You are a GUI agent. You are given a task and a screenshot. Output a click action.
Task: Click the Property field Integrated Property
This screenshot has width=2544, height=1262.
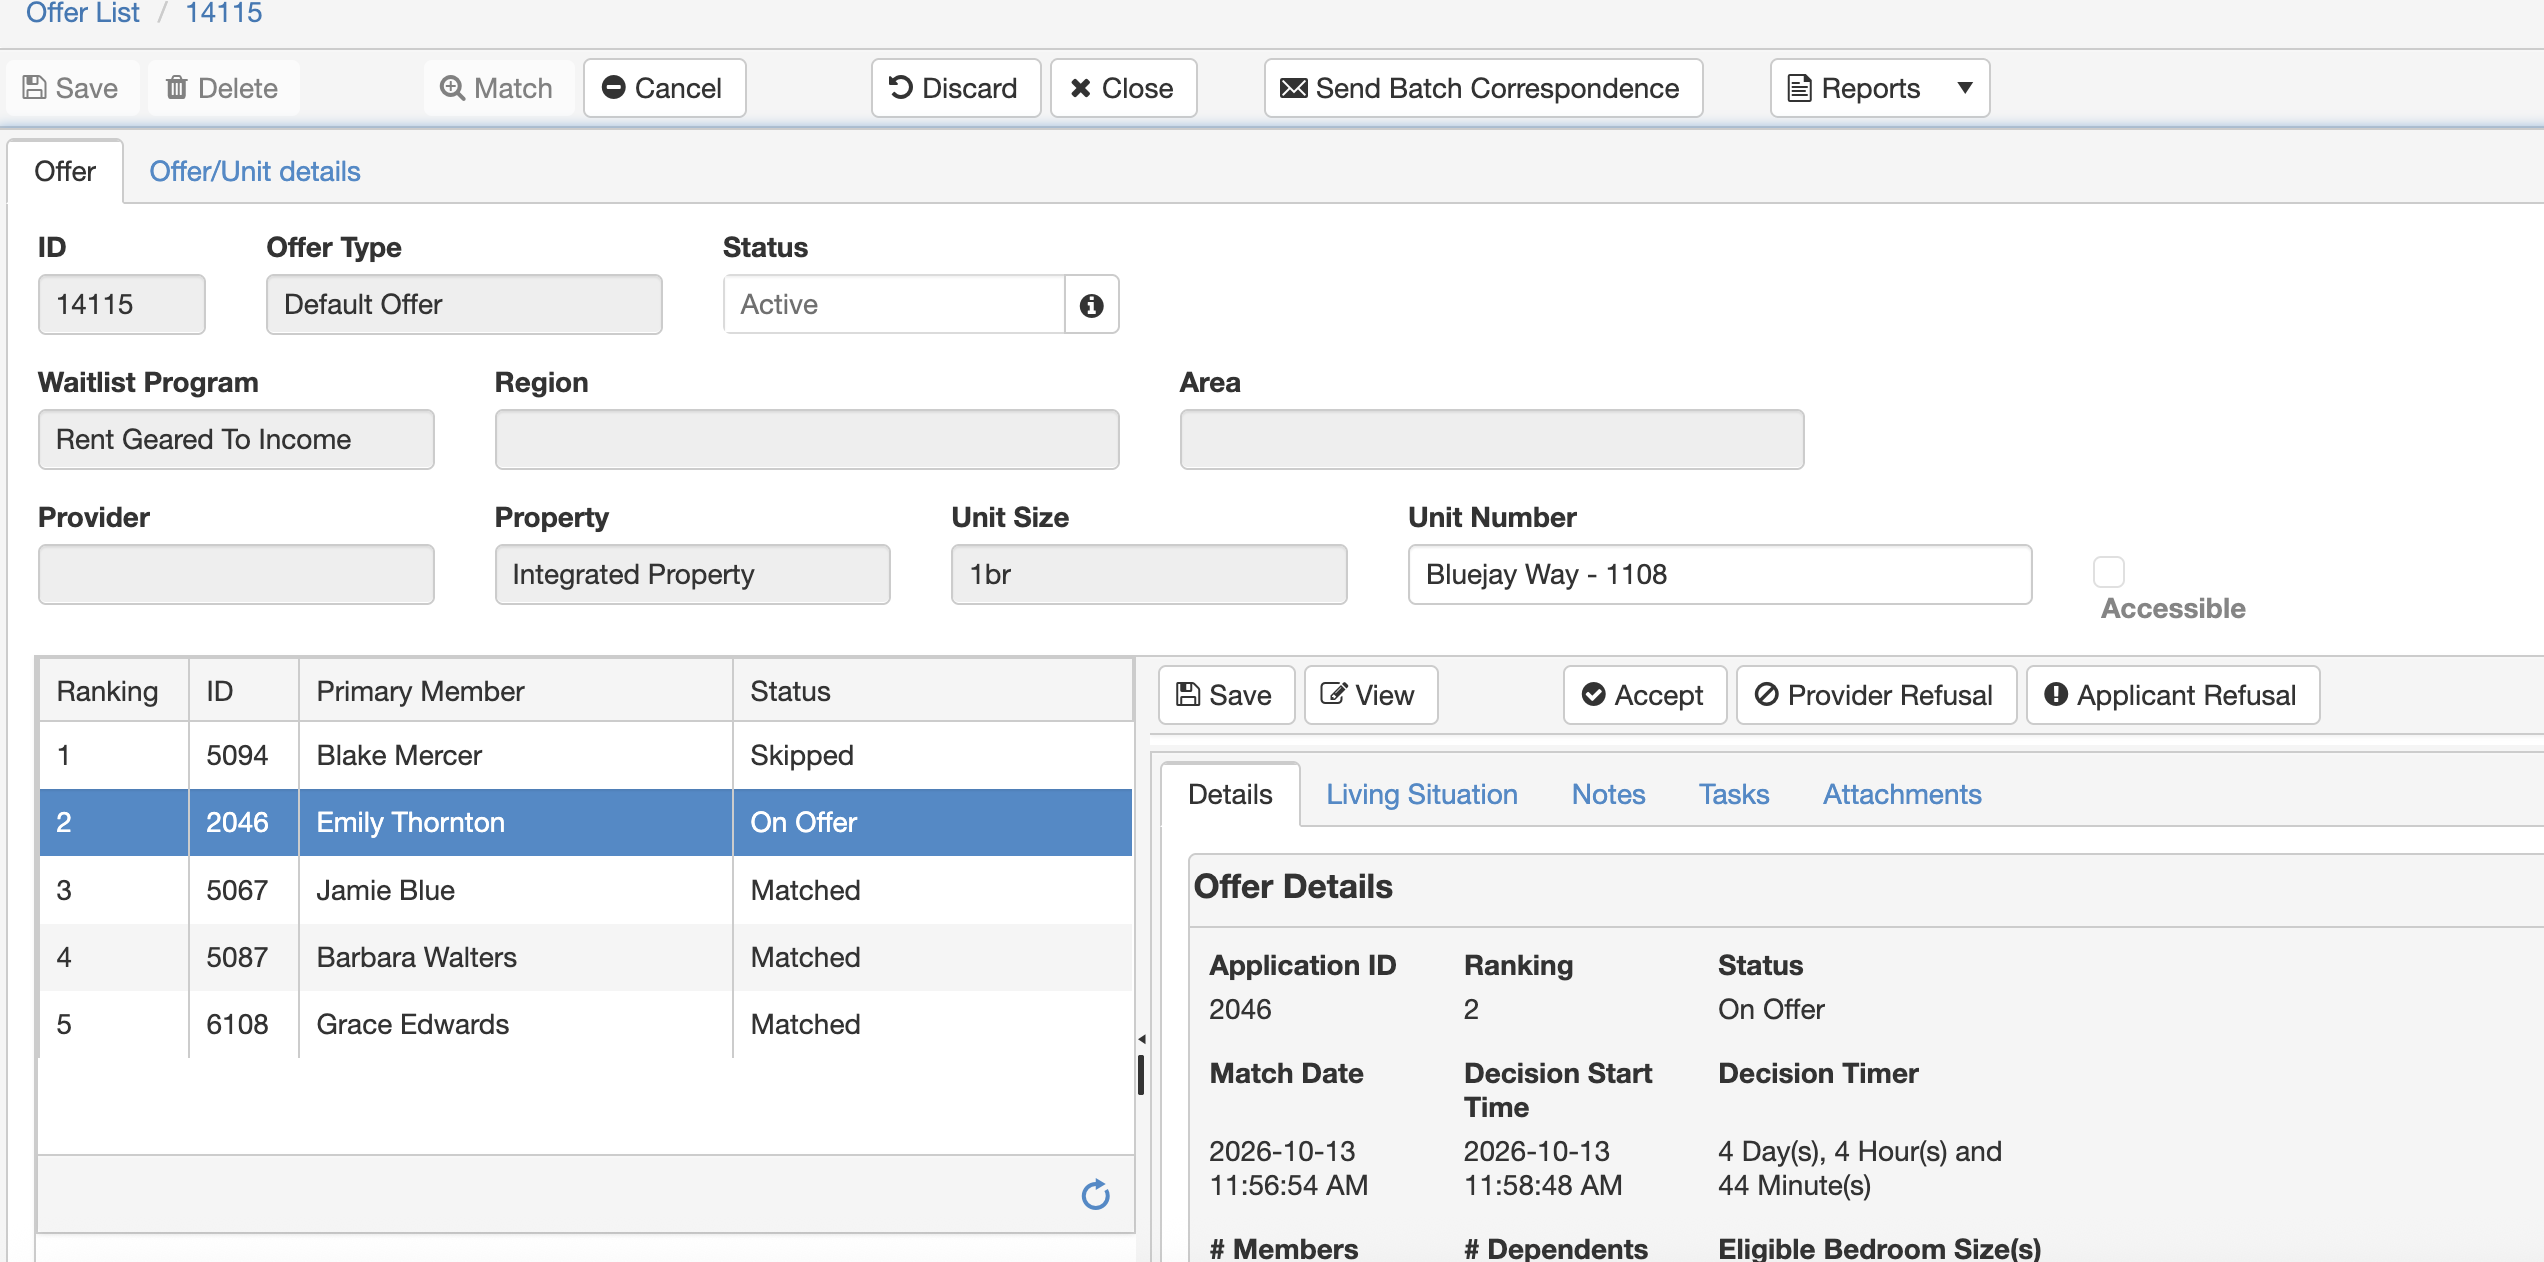coord(692,574)
